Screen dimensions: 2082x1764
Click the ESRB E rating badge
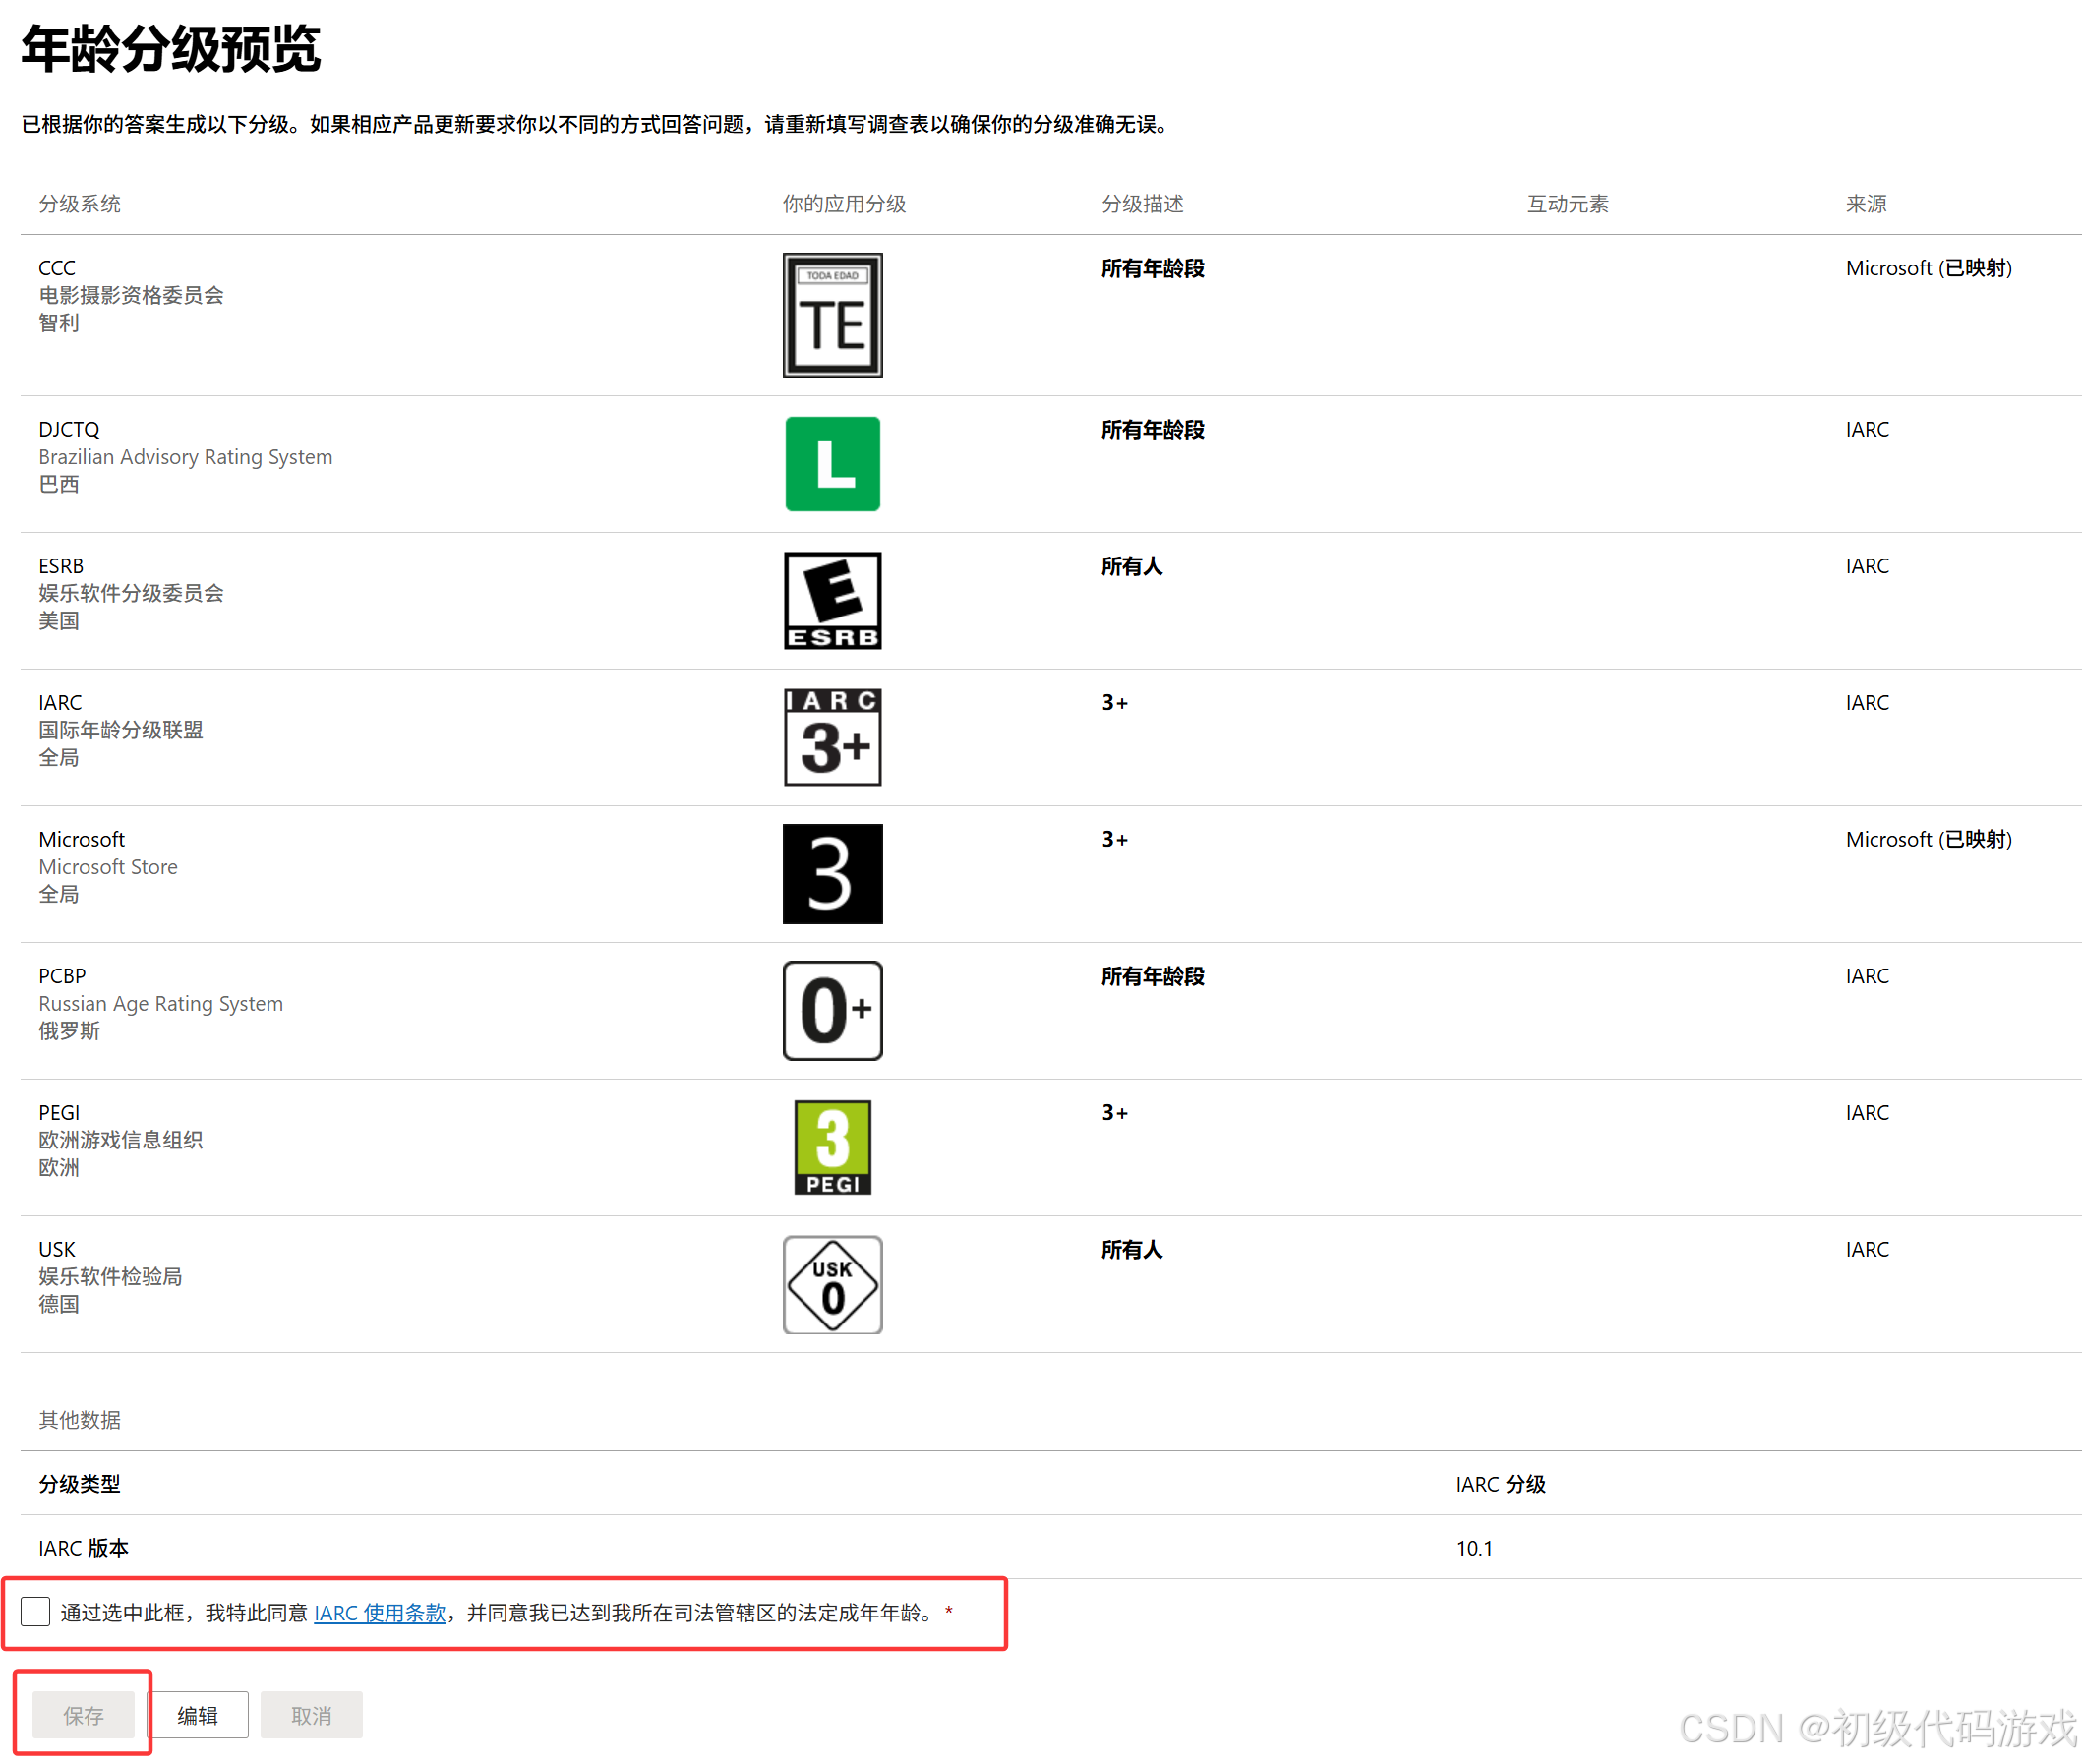coord(832,600)
